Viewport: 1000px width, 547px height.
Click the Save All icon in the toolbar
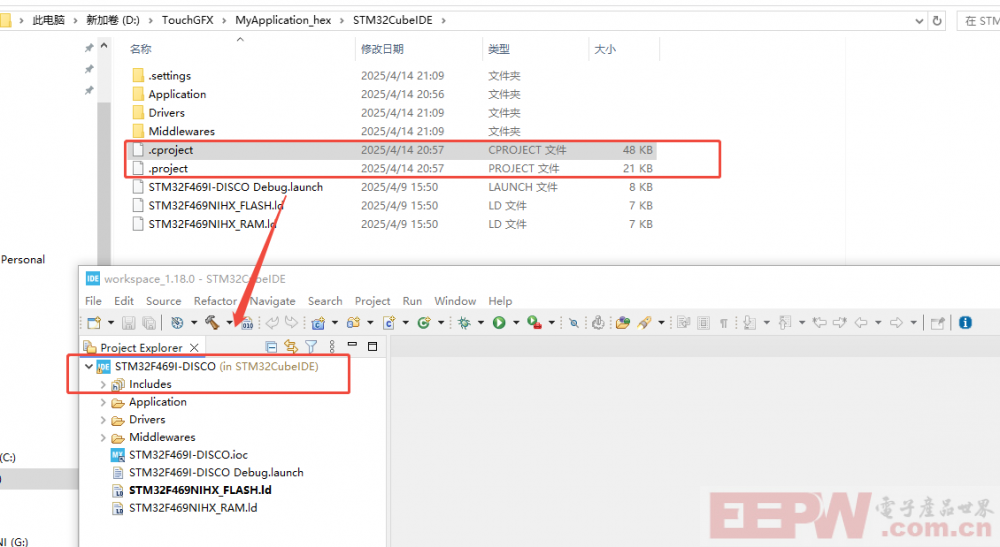(149, 323)
